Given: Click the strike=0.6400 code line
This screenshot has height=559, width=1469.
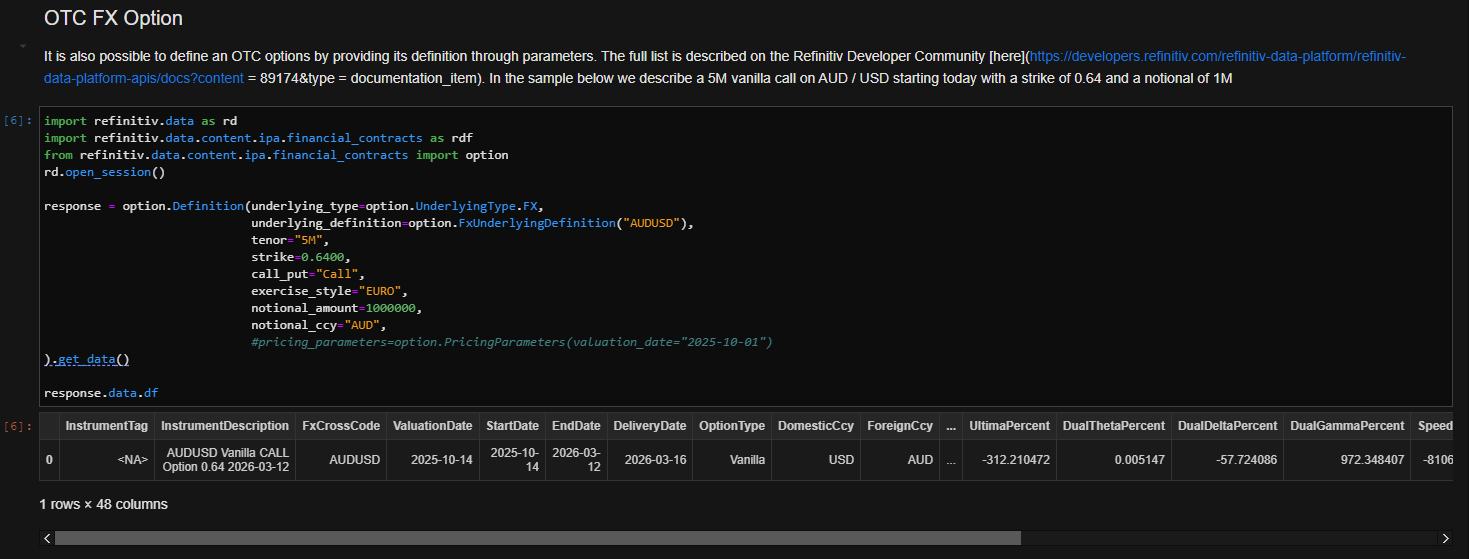Looking at the screenshot, I should (x=301, y=257).
